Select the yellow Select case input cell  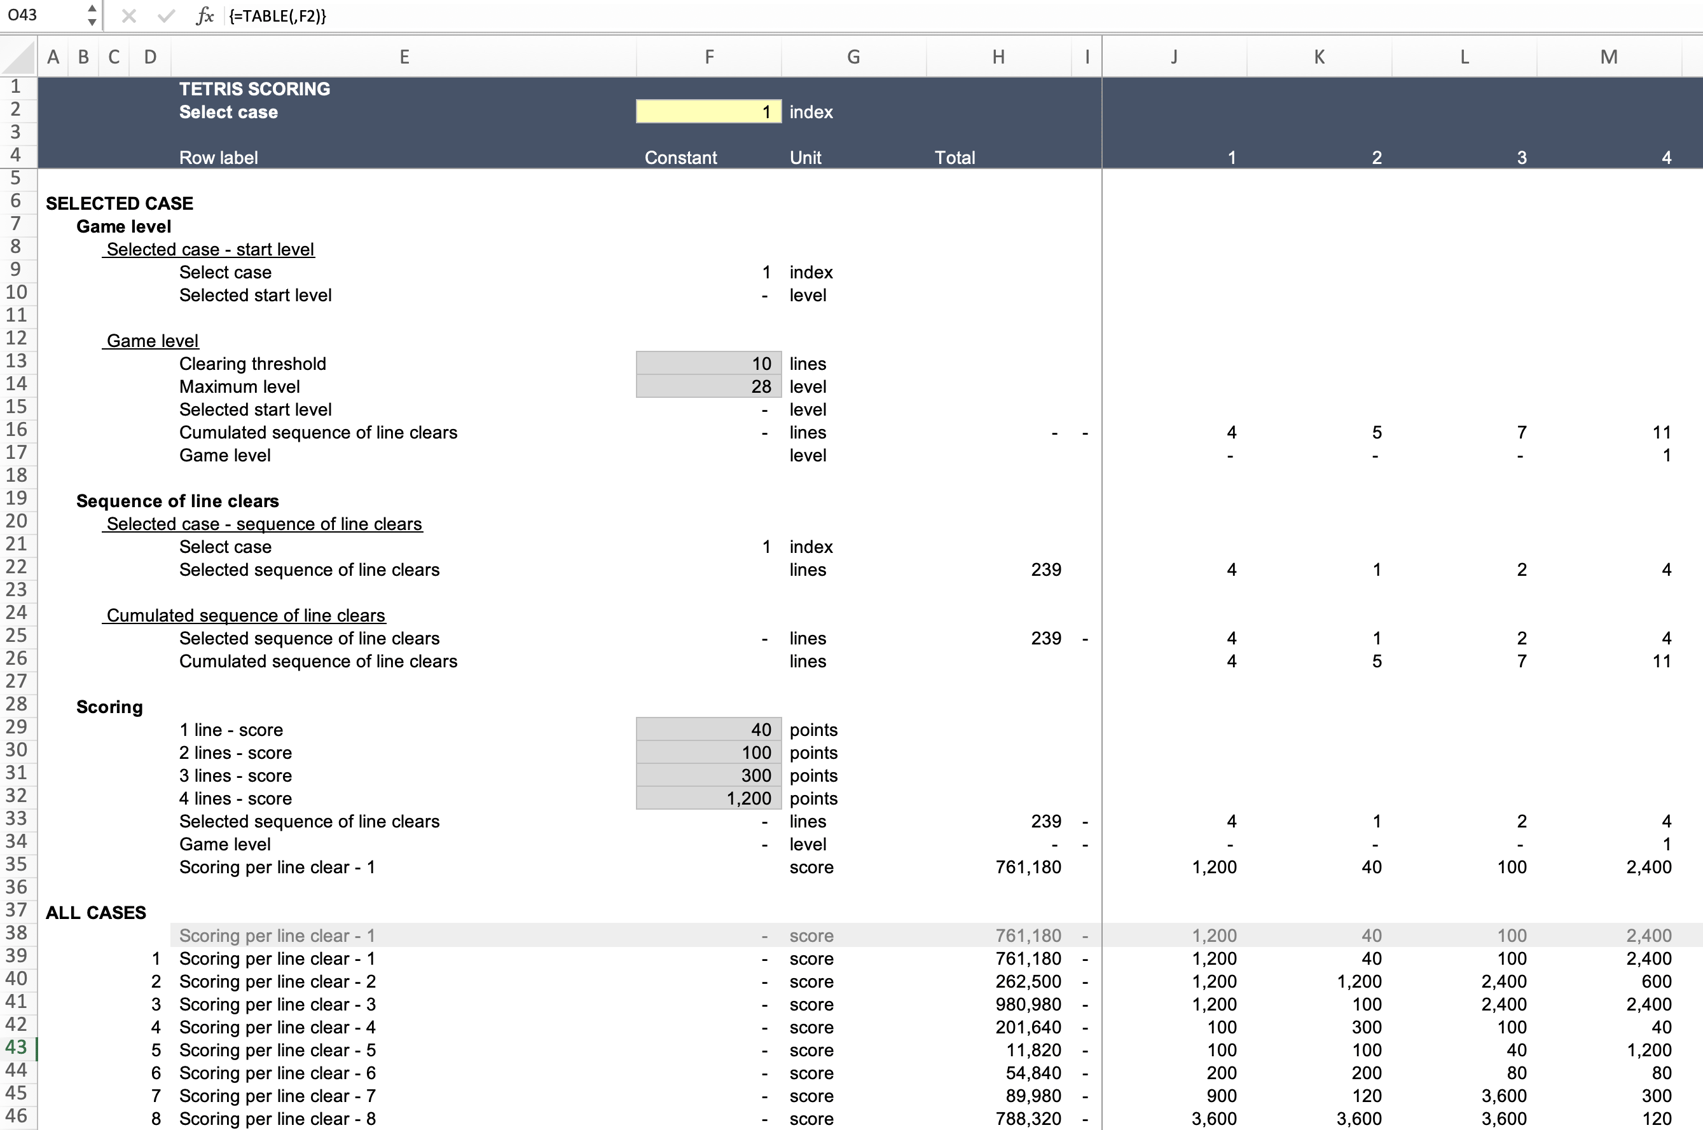point(708,111)
